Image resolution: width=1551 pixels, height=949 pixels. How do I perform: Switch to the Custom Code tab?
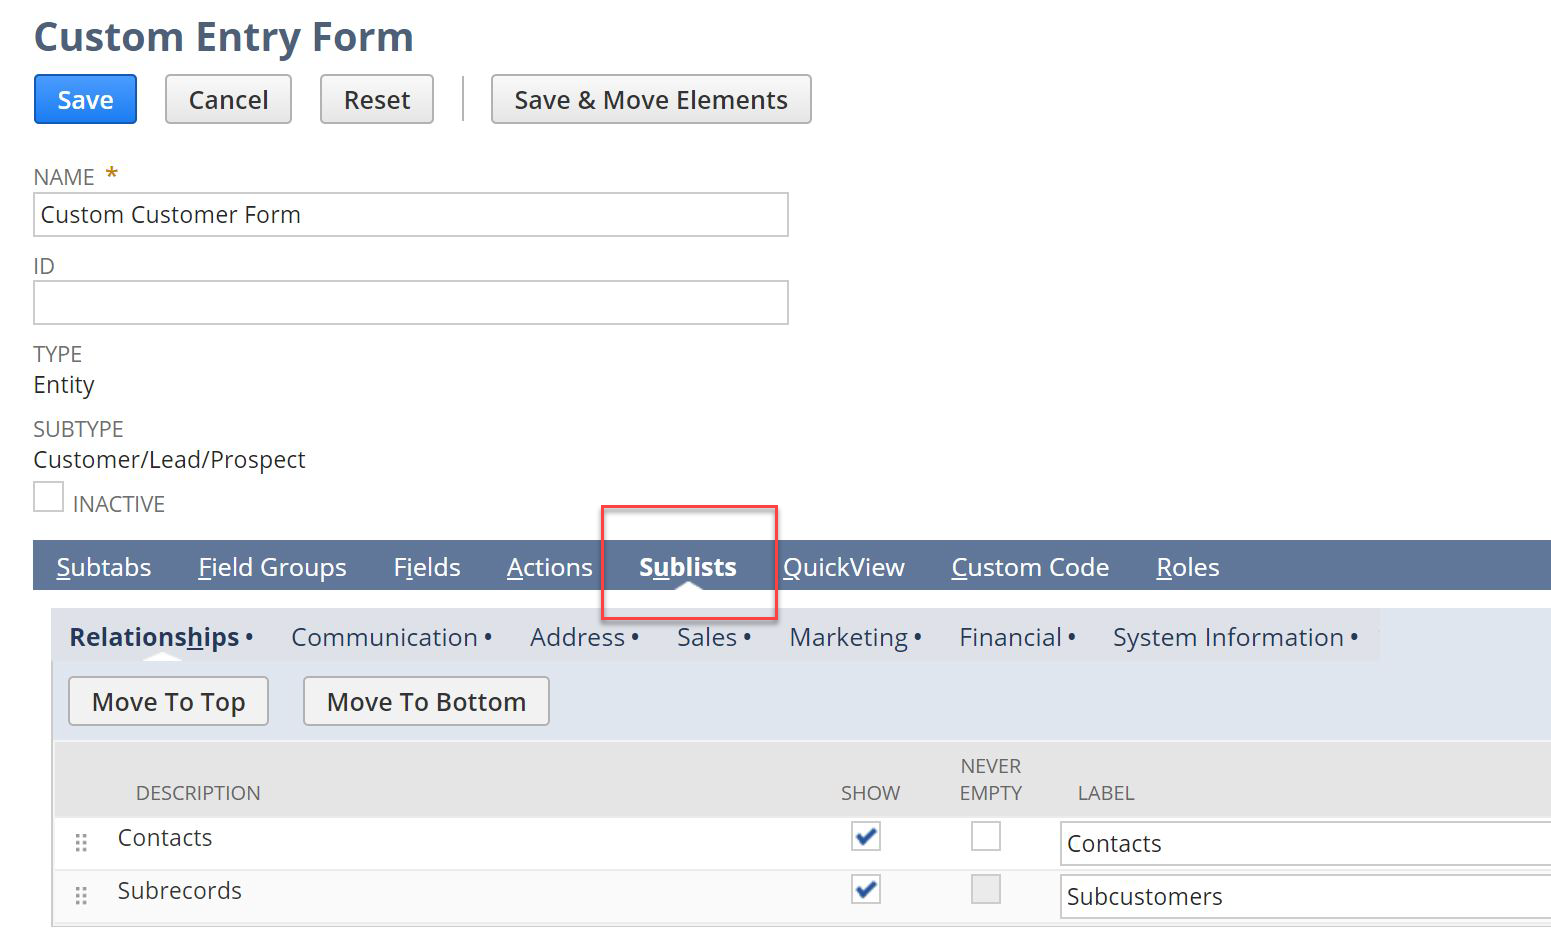1030,566
